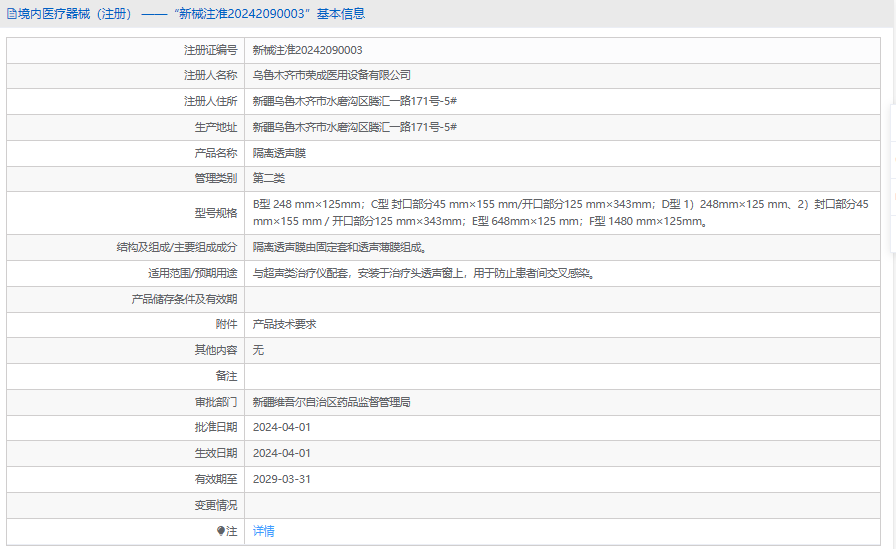Click the product name 隔离透声膜
Image resolution: width=896 pixels, height=549 pixels.
click(279, 153)
